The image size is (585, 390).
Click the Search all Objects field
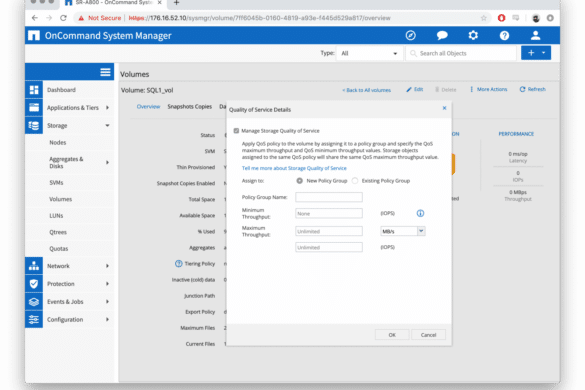coord(461,53)
